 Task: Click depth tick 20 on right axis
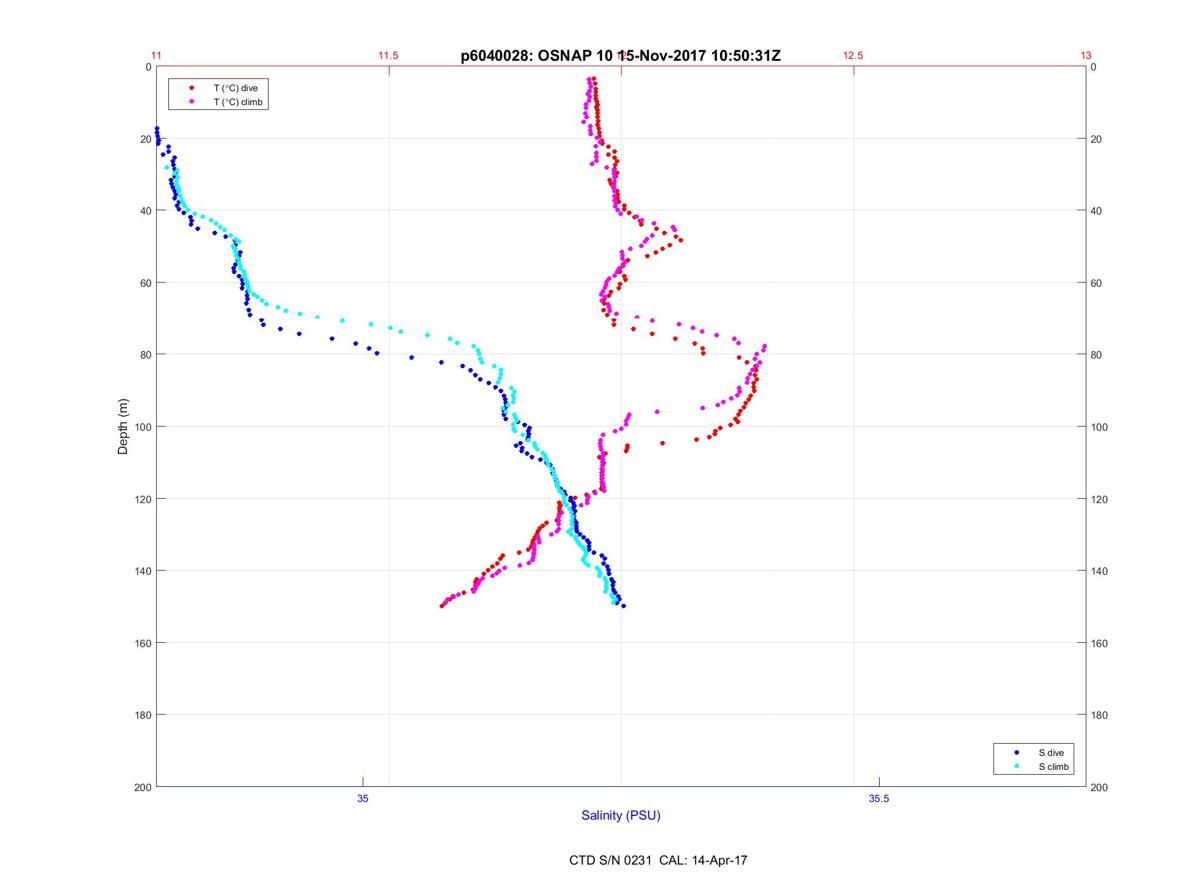tap(1097, 139)
